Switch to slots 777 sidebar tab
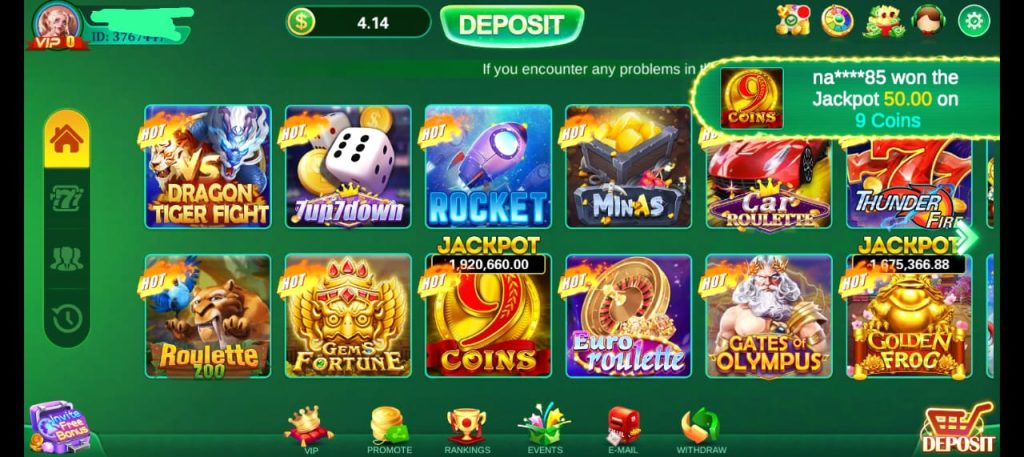Viewport: 1024px width, 457px height. (67, 198)
